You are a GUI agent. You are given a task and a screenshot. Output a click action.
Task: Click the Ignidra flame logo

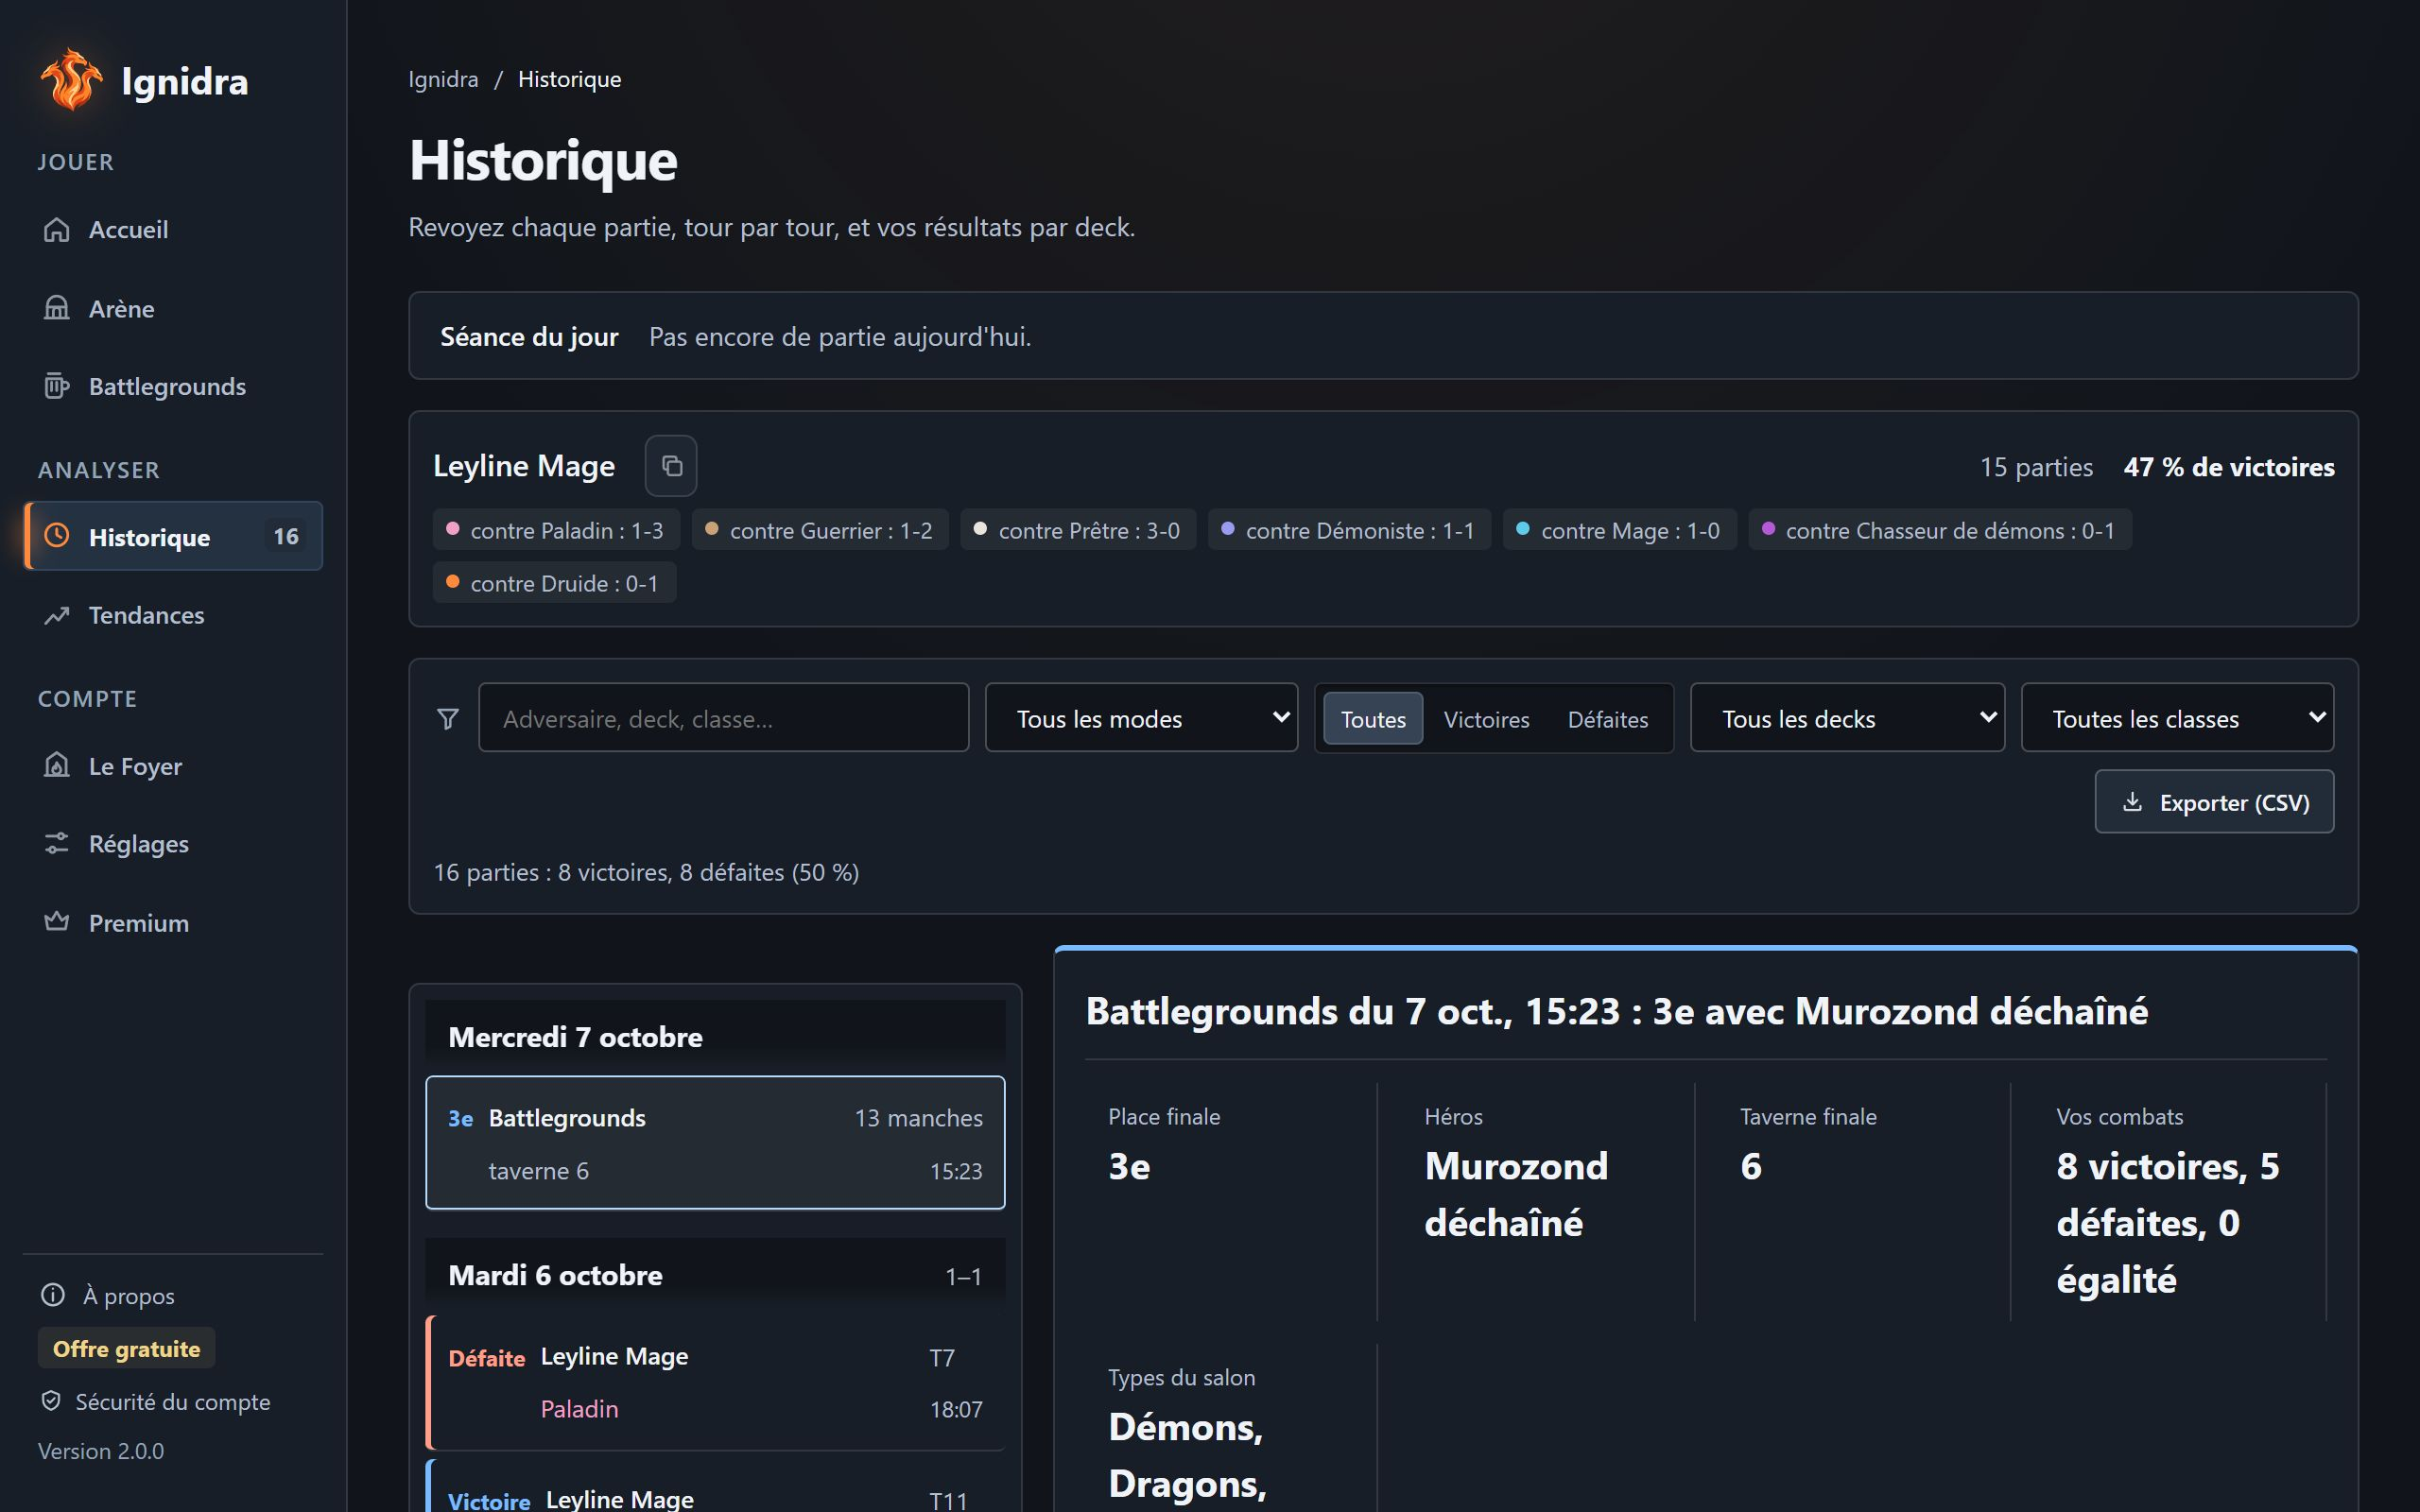point(71,80)
